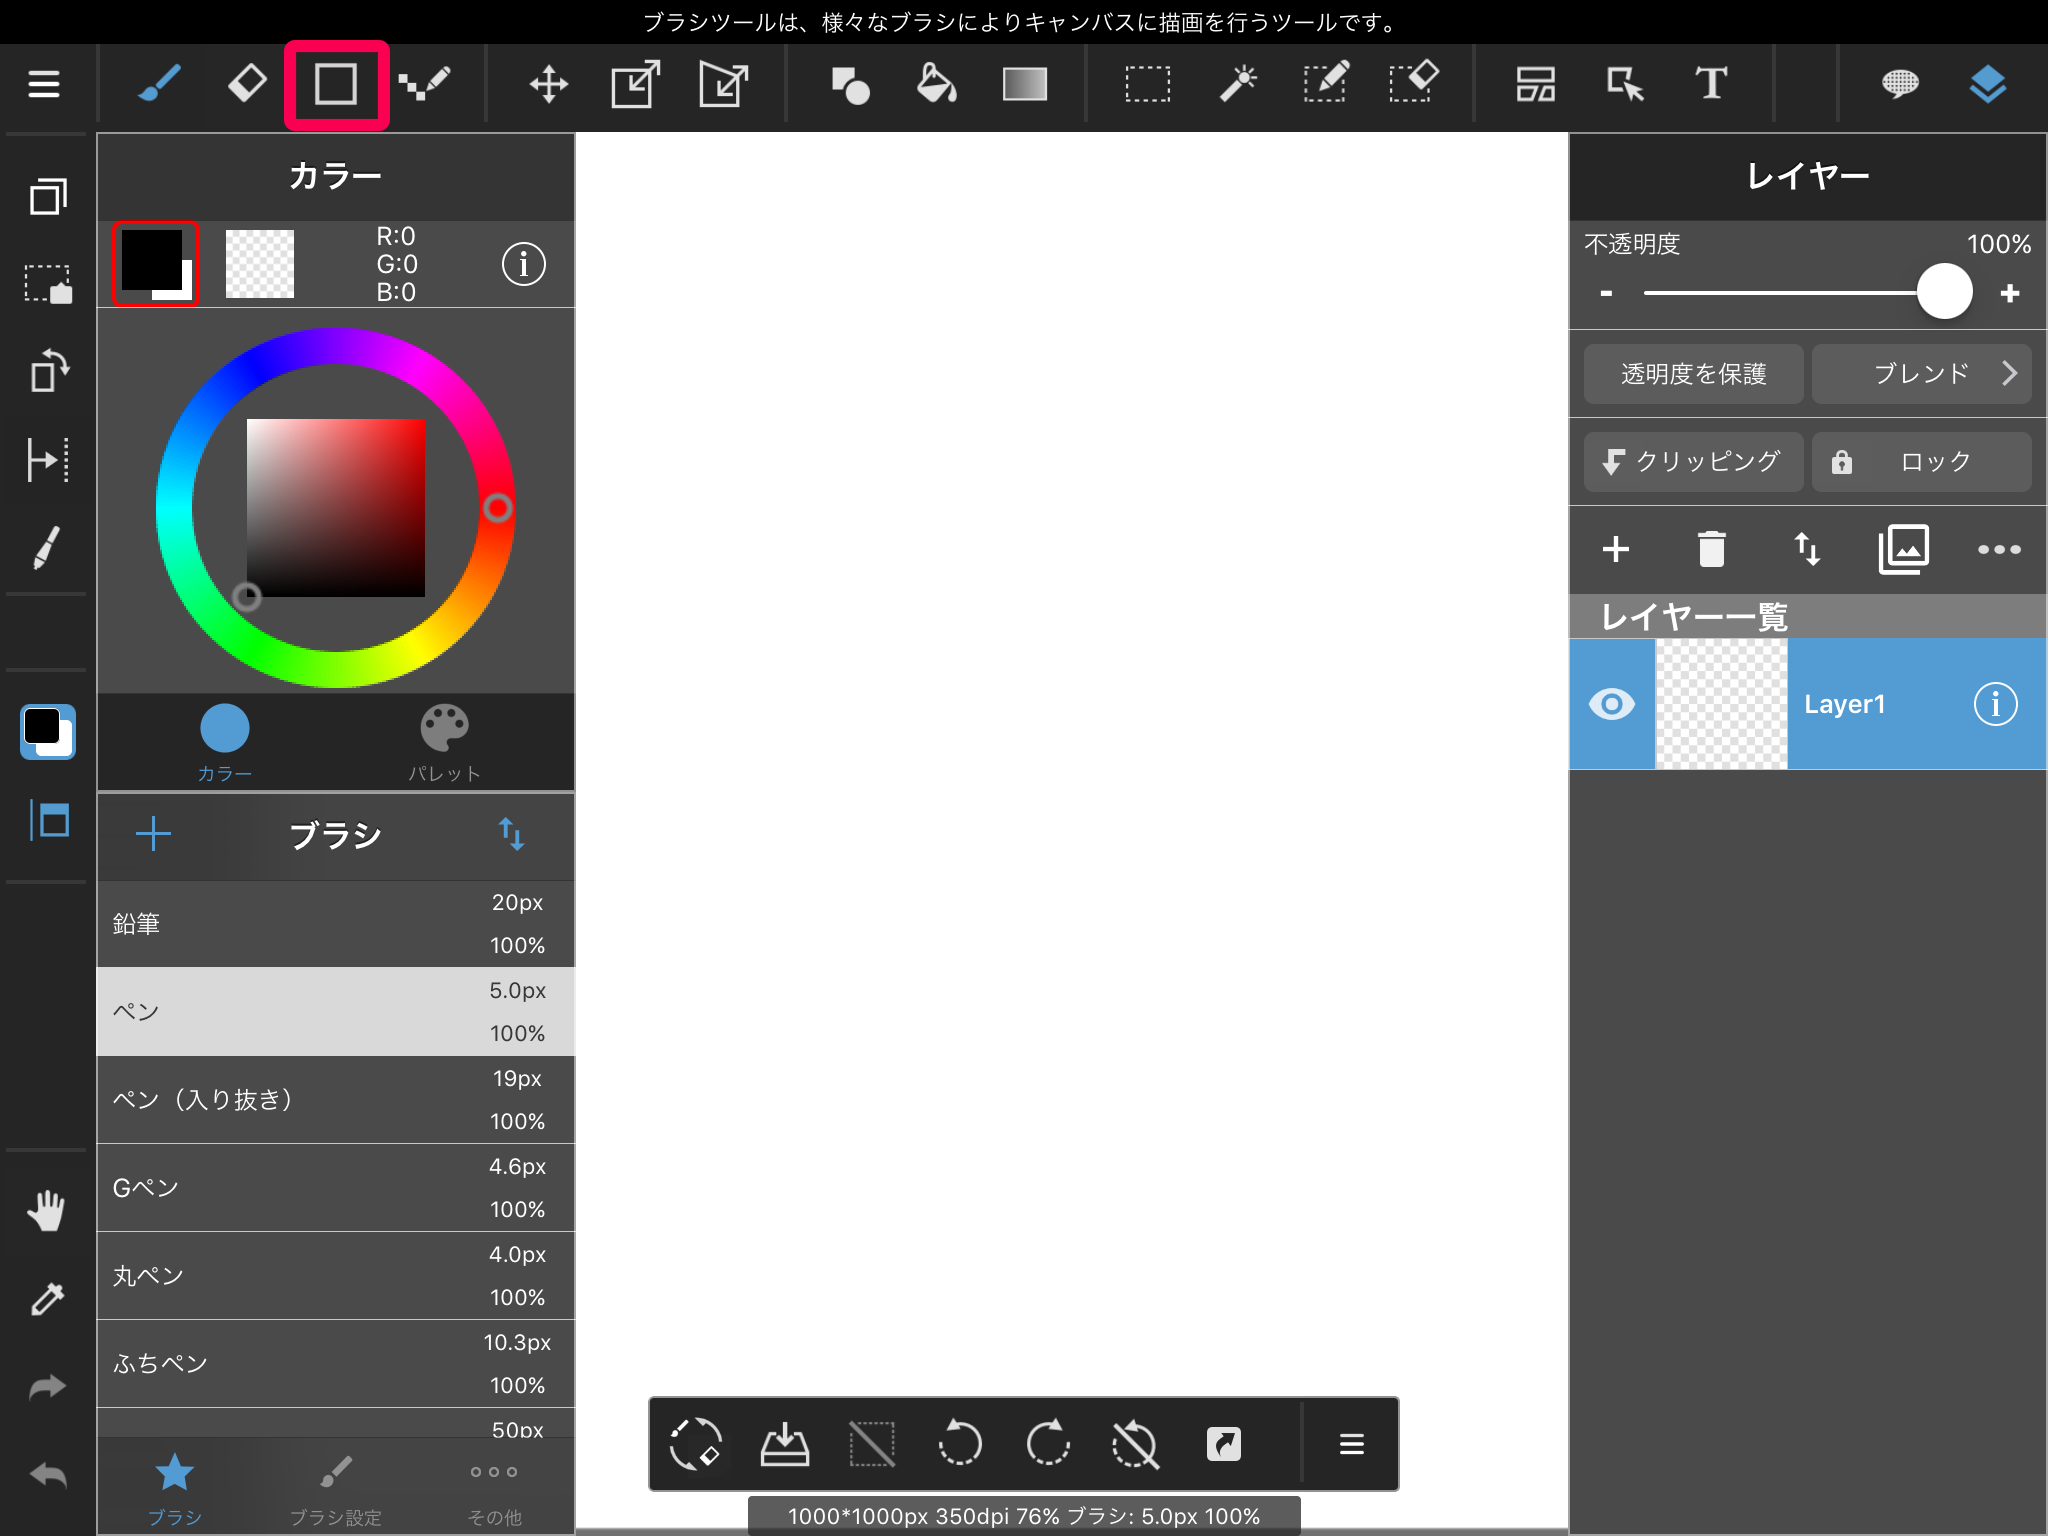This screenshot has width=2048, height=1536.
Task: Toggle the ロック layer lock
Action: coord(1921,461)
